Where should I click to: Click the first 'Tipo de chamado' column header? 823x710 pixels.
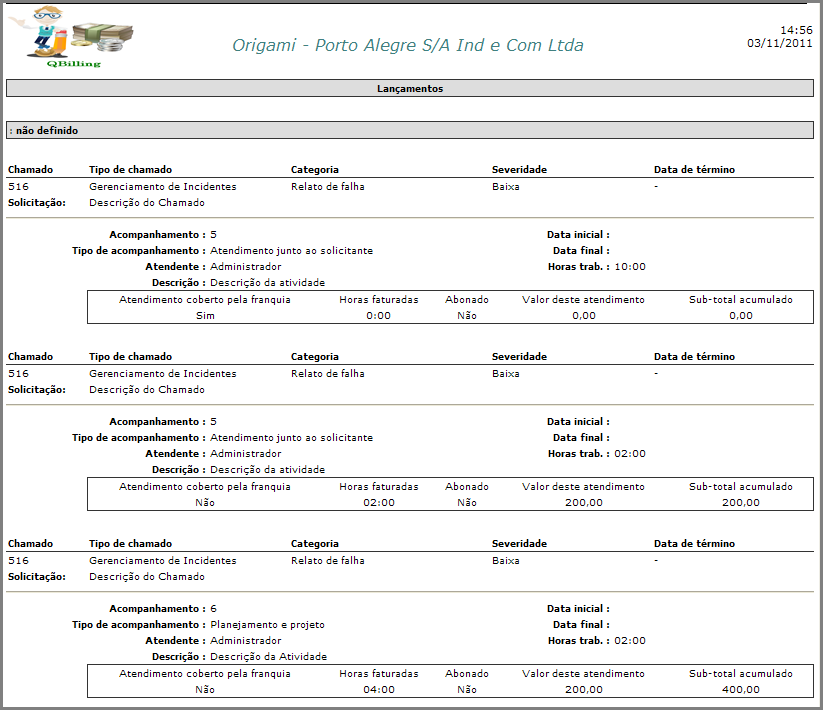coord(130,170)
